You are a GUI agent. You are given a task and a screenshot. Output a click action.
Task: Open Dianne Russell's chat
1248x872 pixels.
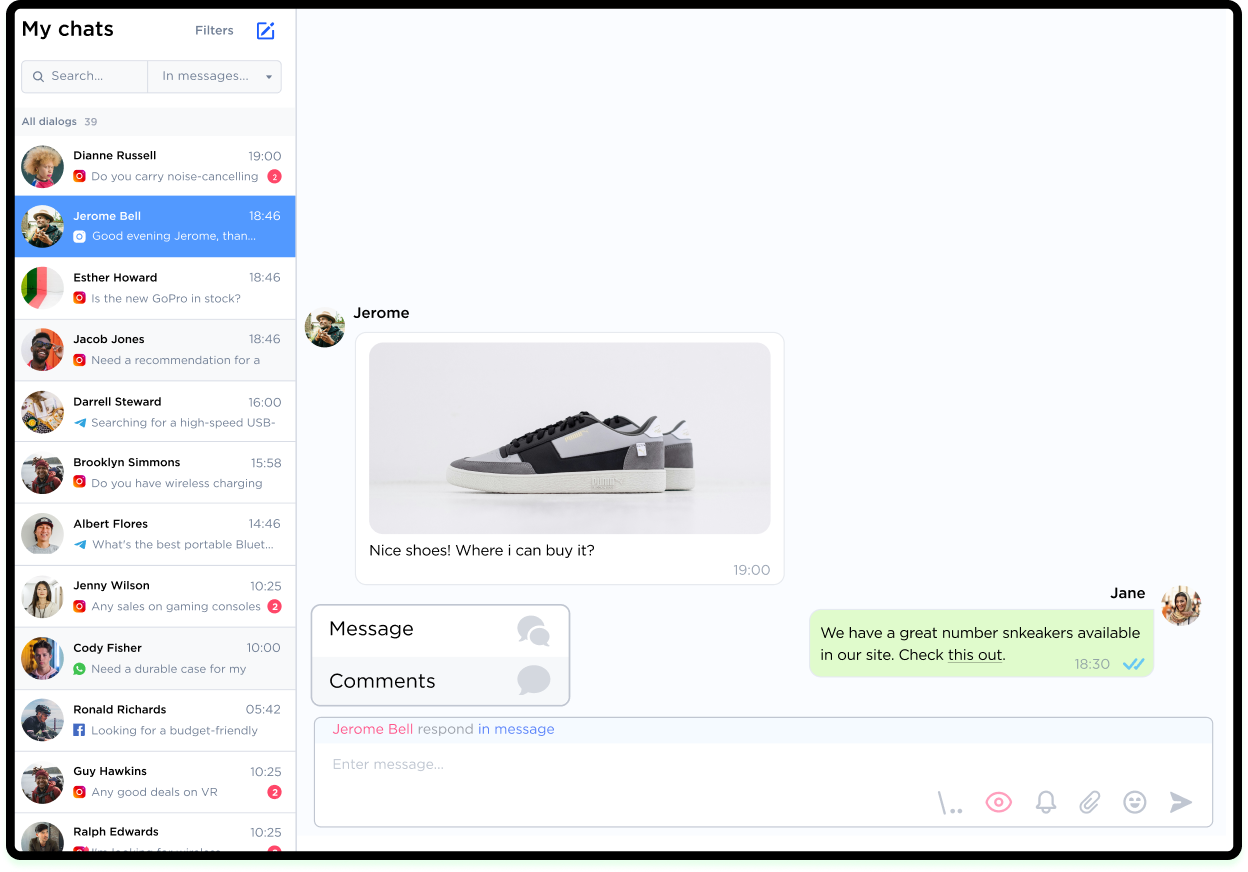(155, 166)
